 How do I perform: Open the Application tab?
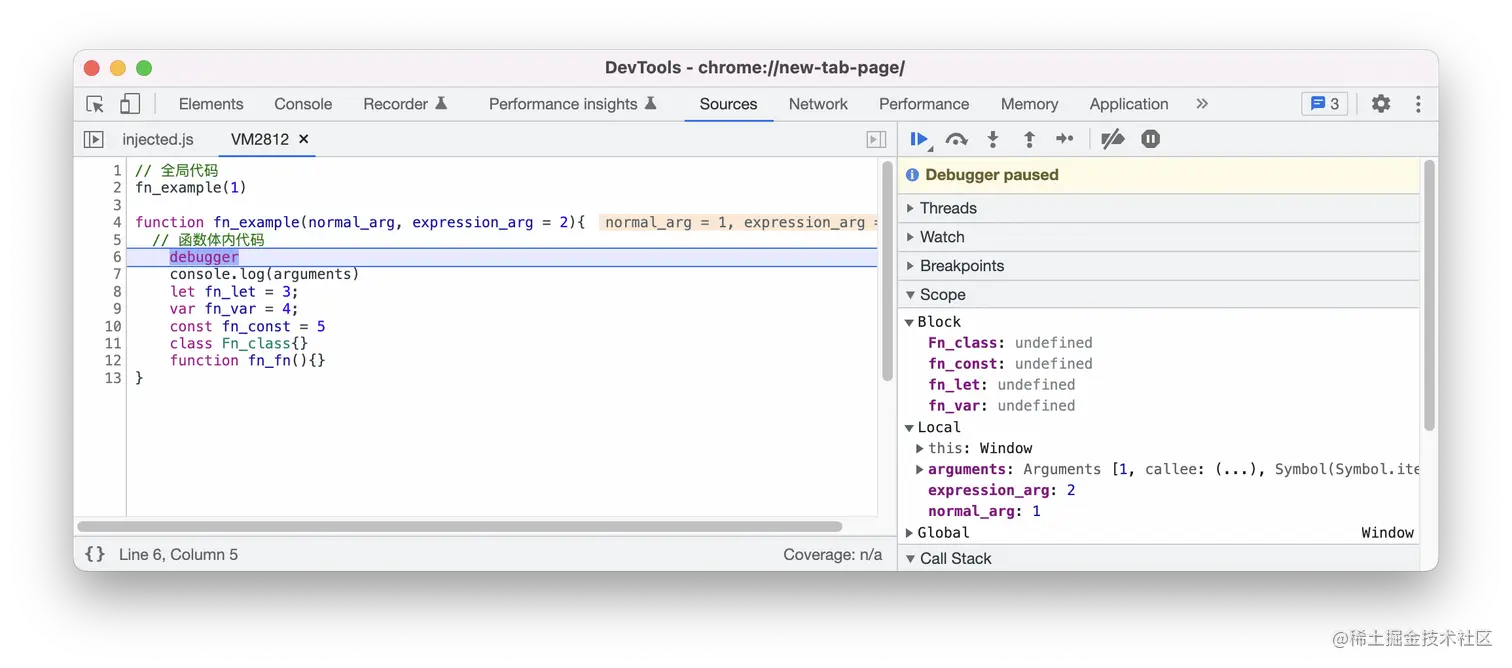(1129, 104)
